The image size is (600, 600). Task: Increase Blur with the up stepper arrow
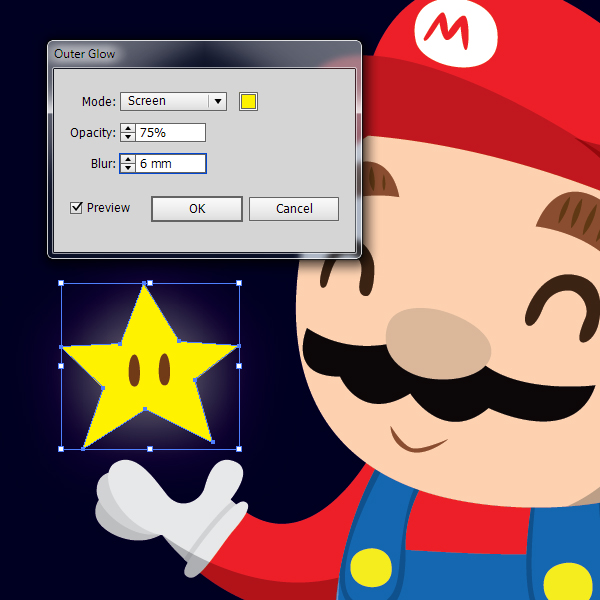[x=127, y=160]
